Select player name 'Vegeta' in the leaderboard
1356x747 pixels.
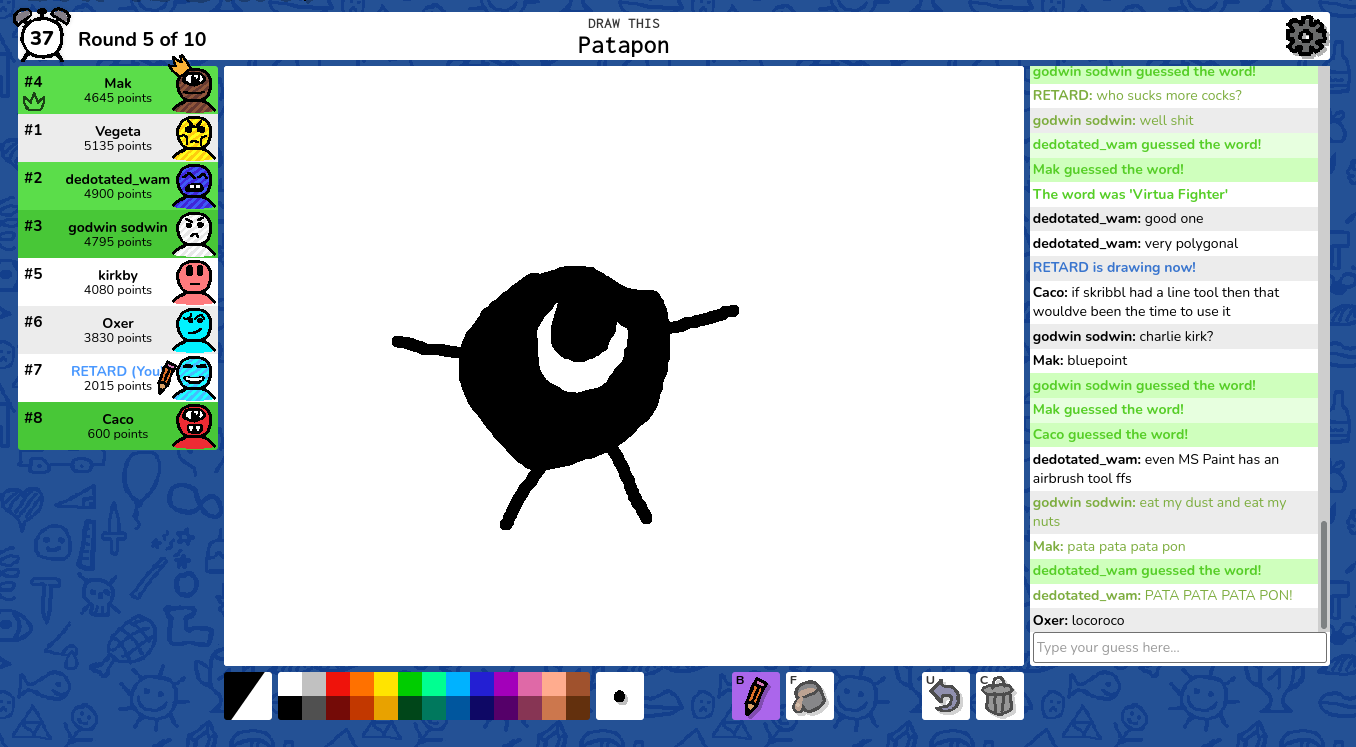click(x=118, y=131)
